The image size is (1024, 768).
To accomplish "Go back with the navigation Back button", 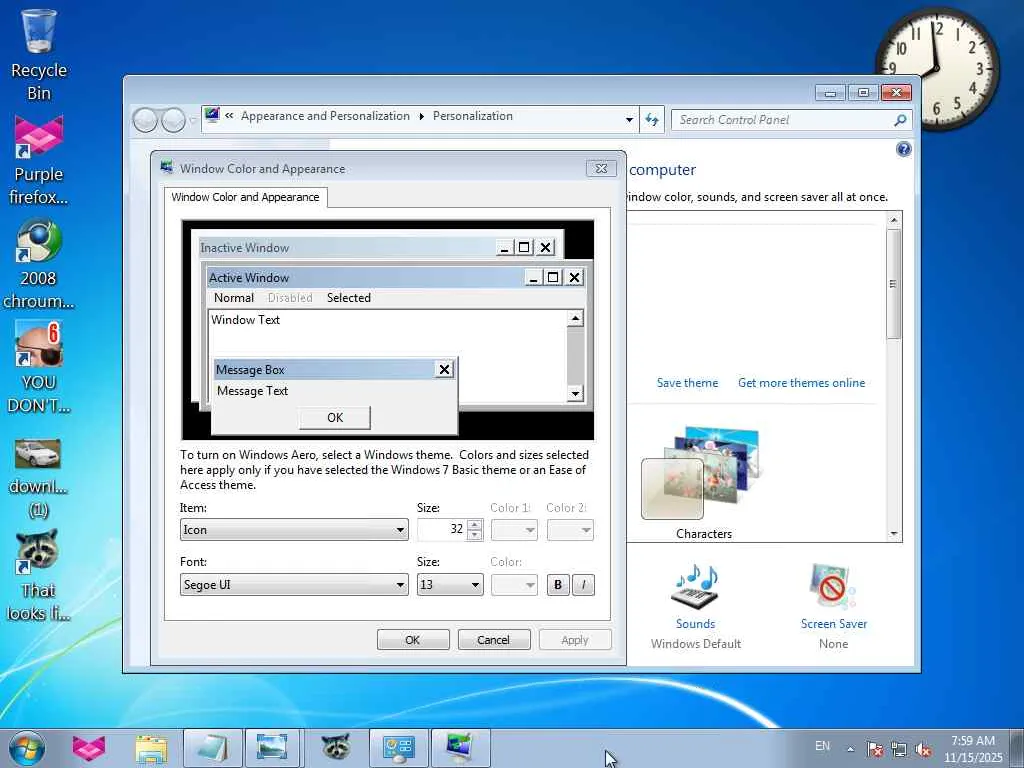I will 145,120.
